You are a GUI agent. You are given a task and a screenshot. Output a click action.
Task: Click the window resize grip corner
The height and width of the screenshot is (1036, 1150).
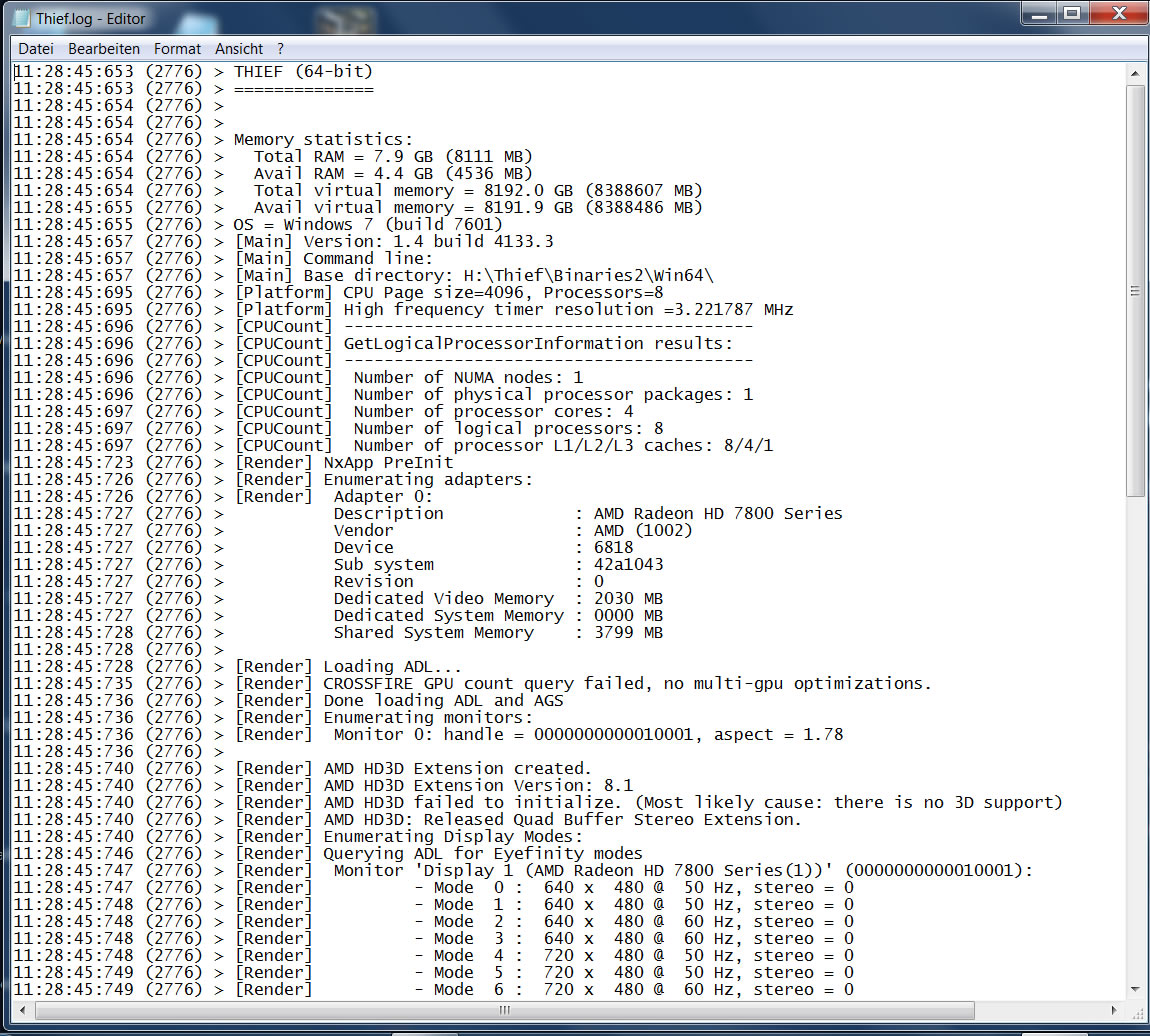(1136, 1012)
